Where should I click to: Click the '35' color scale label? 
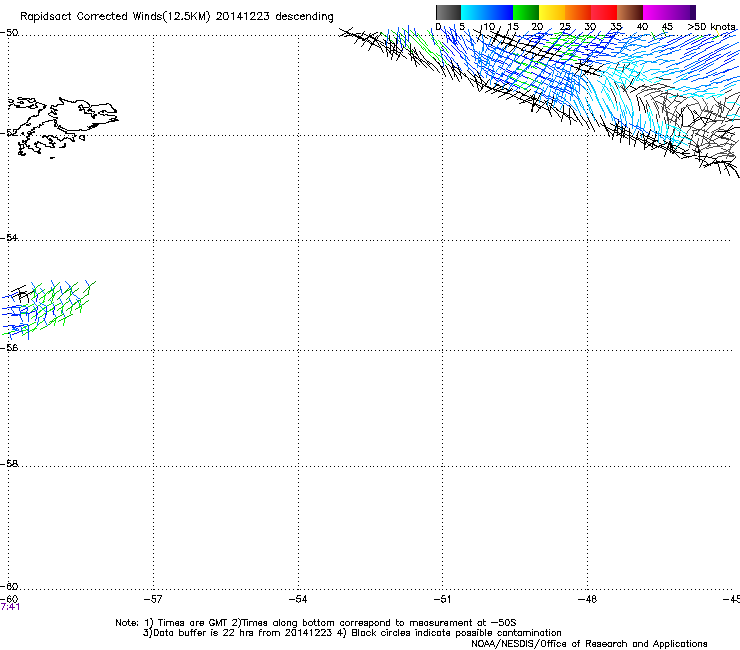tap(616, 27)
